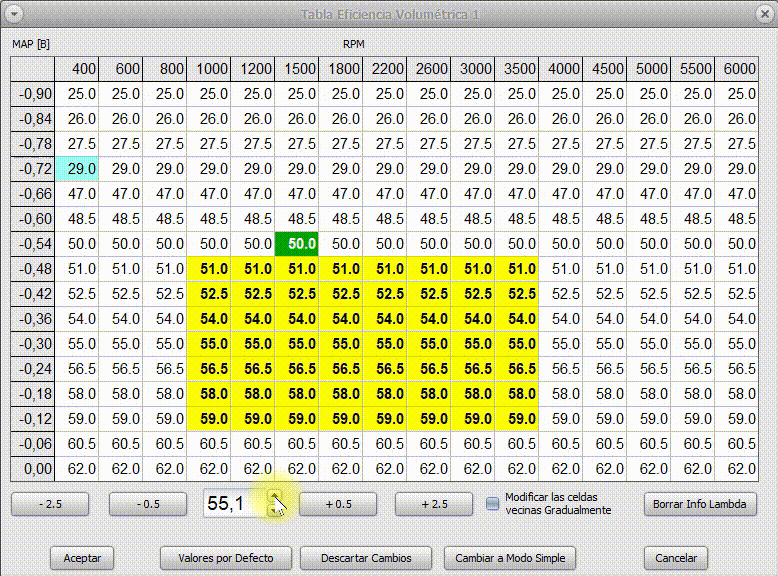Viewport: 778px width, 576px height.
Task: Decrease value with spinner down arrow
Action: point(275,510)
